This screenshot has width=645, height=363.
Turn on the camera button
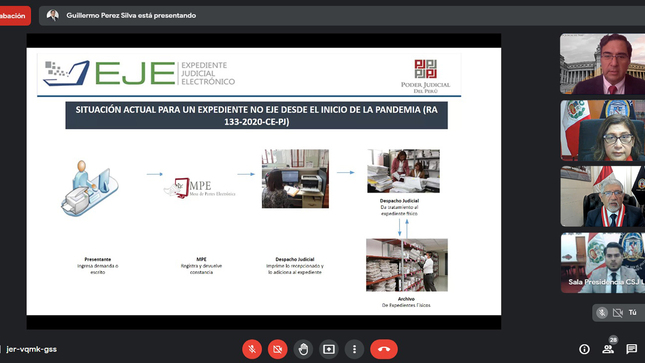pyautogui.click(x=278, y=349)
